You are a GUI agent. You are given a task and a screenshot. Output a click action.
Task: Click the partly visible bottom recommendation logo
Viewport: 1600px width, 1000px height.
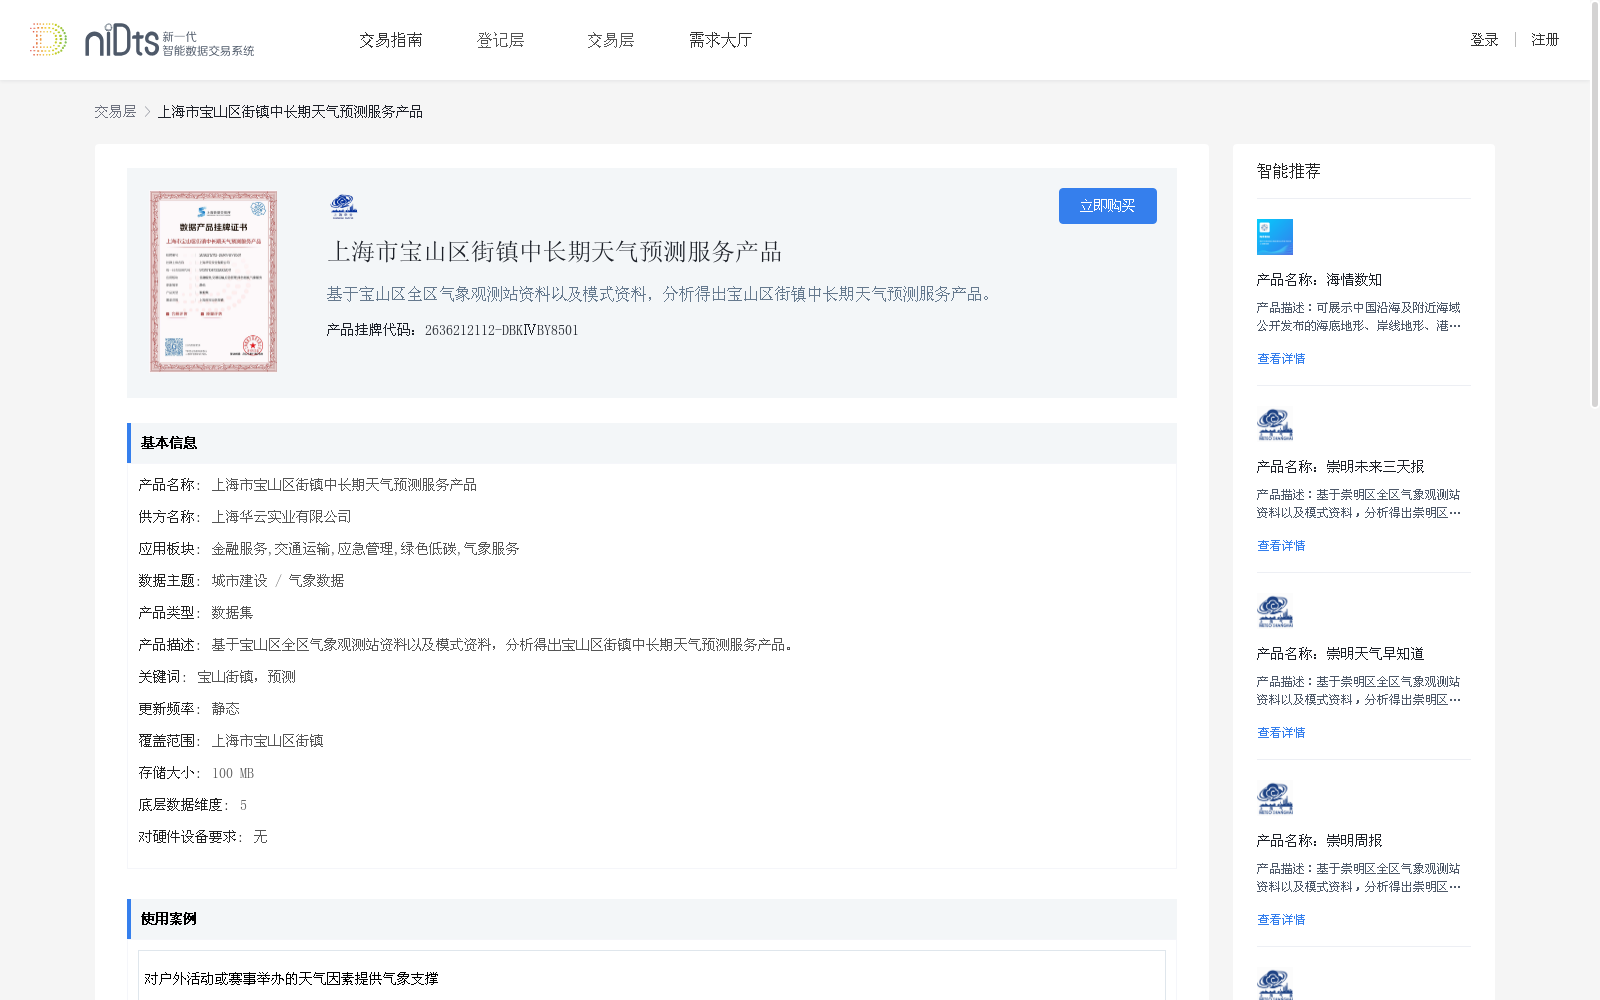[x=1275, y=984]
